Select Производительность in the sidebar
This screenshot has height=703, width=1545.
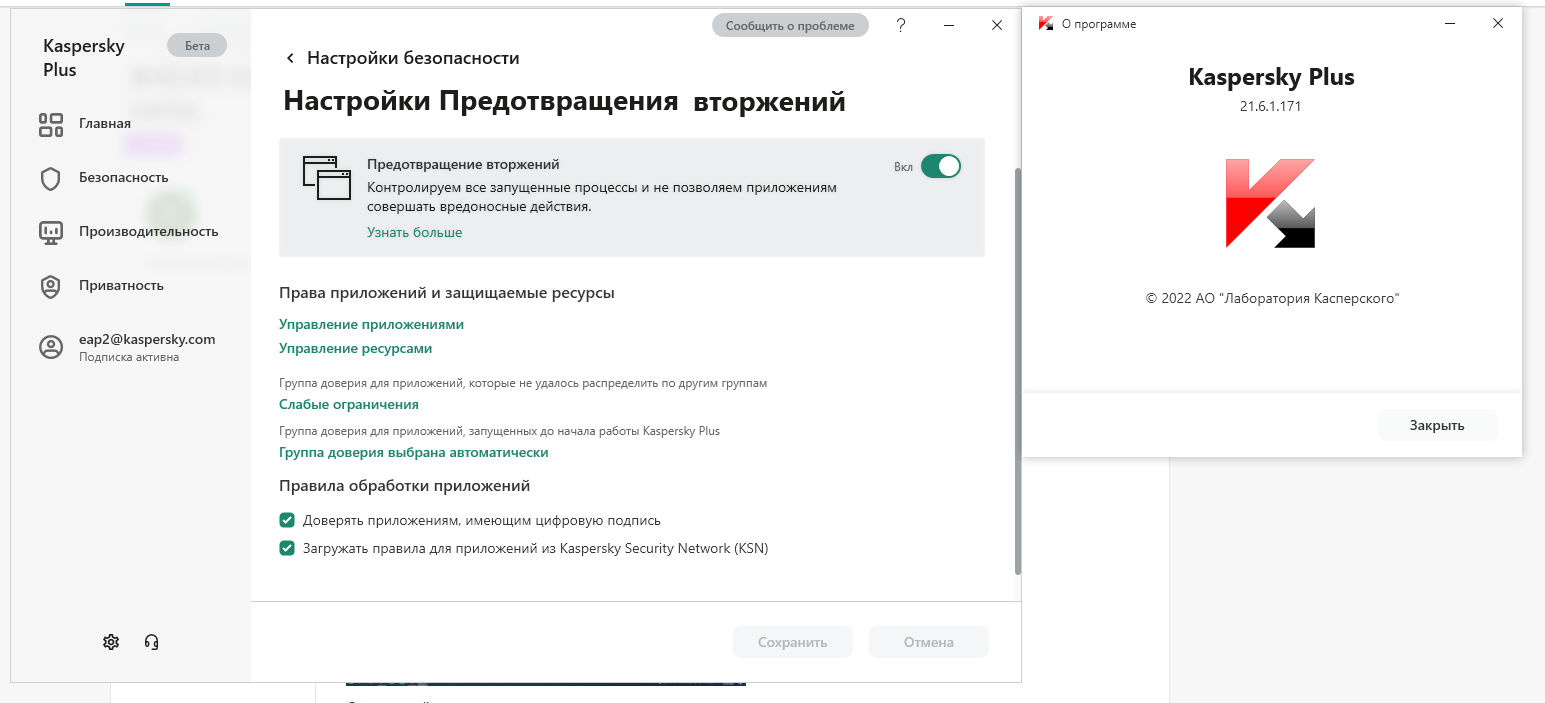[149, 232]
